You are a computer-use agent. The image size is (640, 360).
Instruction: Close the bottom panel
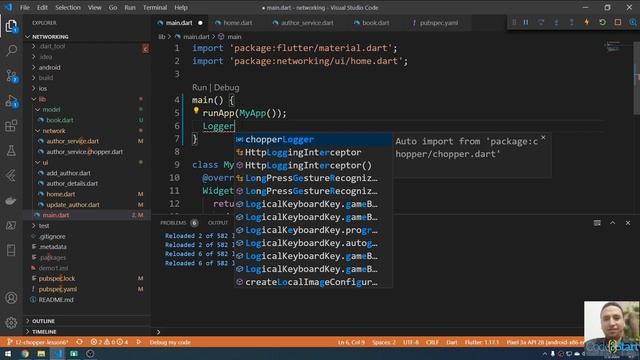[628, 223]
